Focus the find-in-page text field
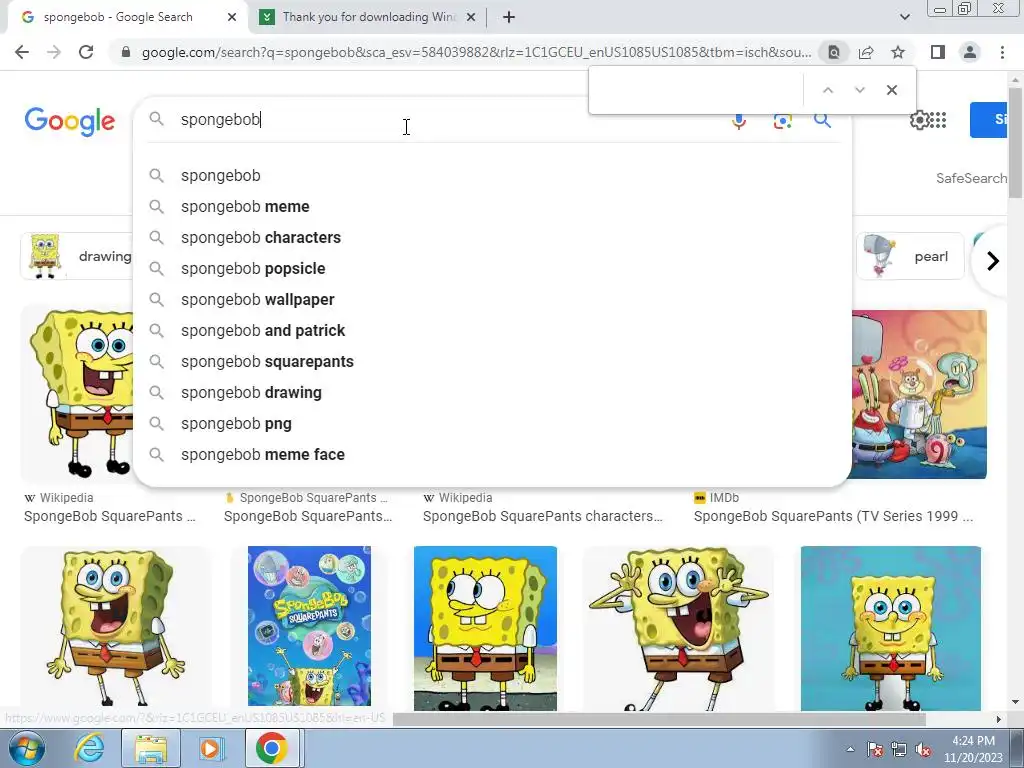The width and height of the screenshot is (1024, 768). [696, 90]
